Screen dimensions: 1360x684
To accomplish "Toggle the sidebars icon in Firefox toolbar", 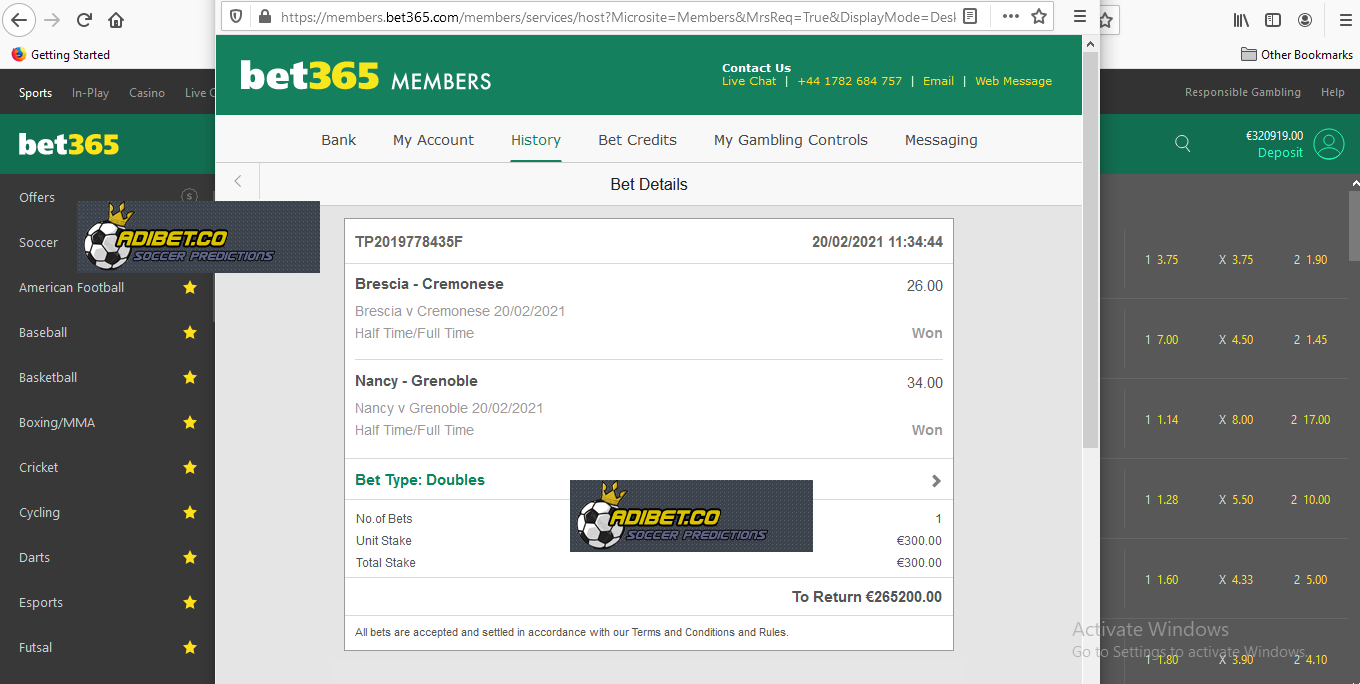I will [1273, 20].
